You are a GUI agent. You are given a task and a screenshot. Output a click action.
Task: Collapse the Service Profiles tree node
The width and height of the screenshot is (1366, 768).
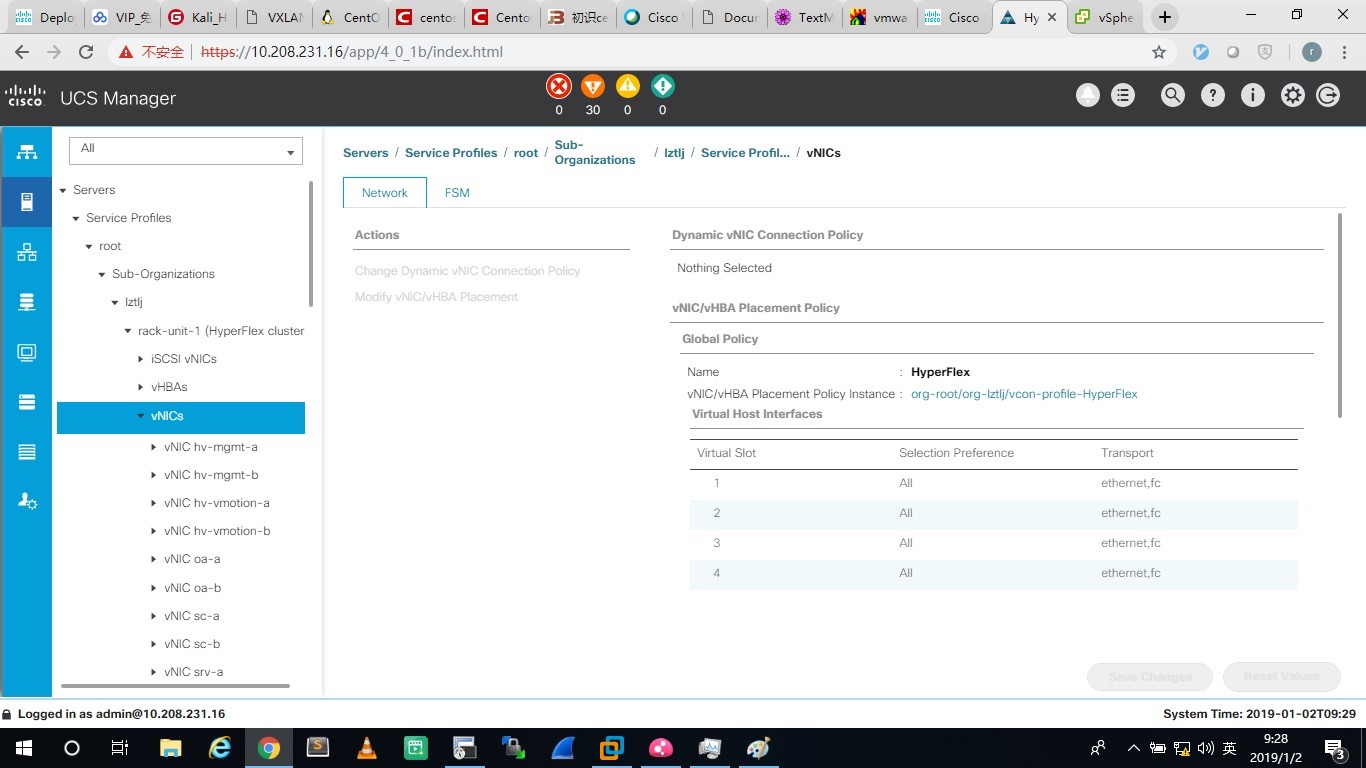pyautogui.click(x=76, y=218)
